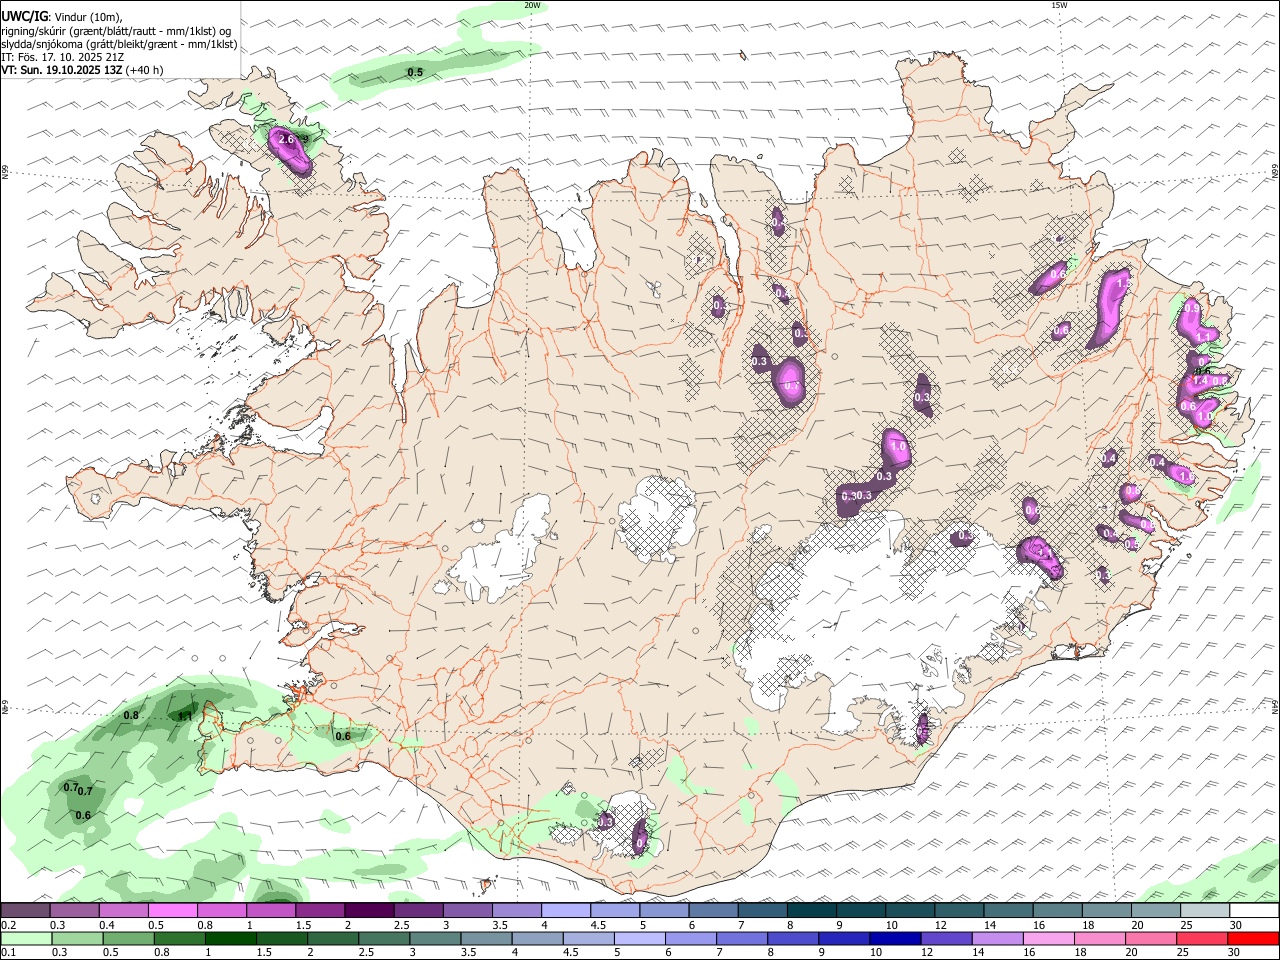Select the pale grey 25 swatch in the upper legend

1206,911
